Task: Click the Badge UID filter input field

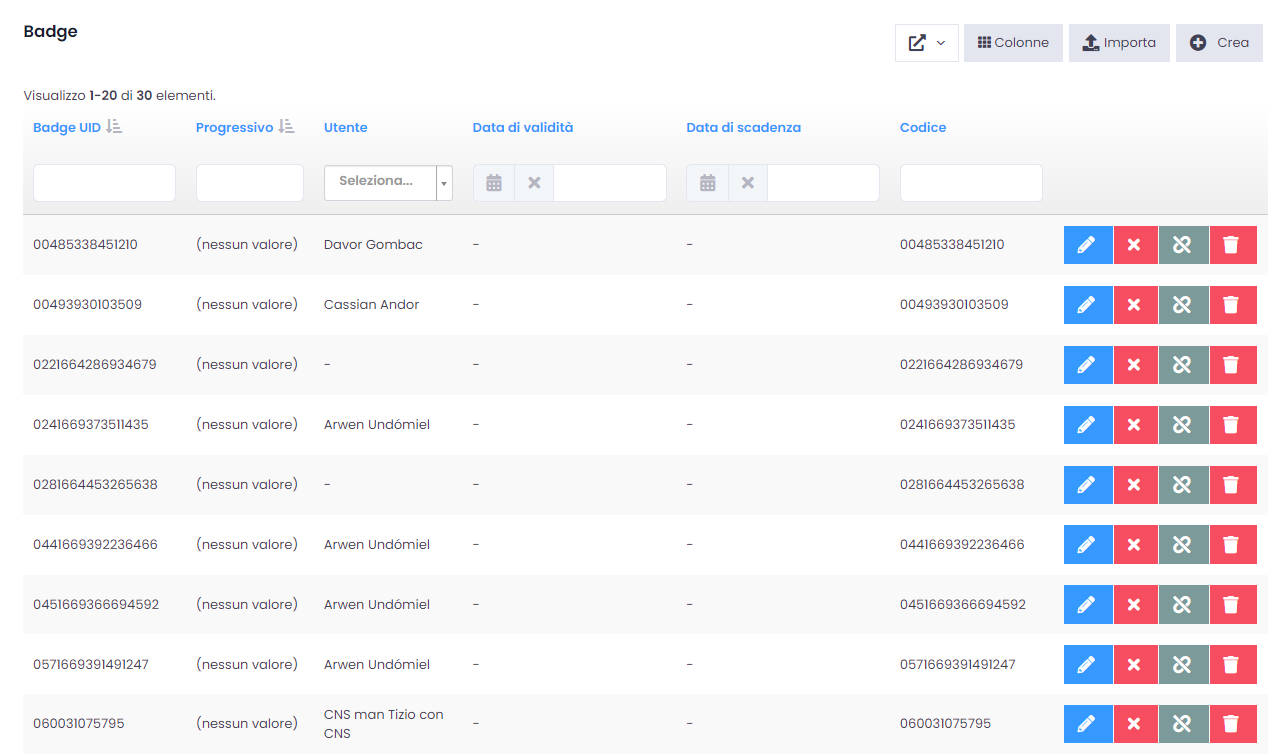Action: tap(104, 183)
